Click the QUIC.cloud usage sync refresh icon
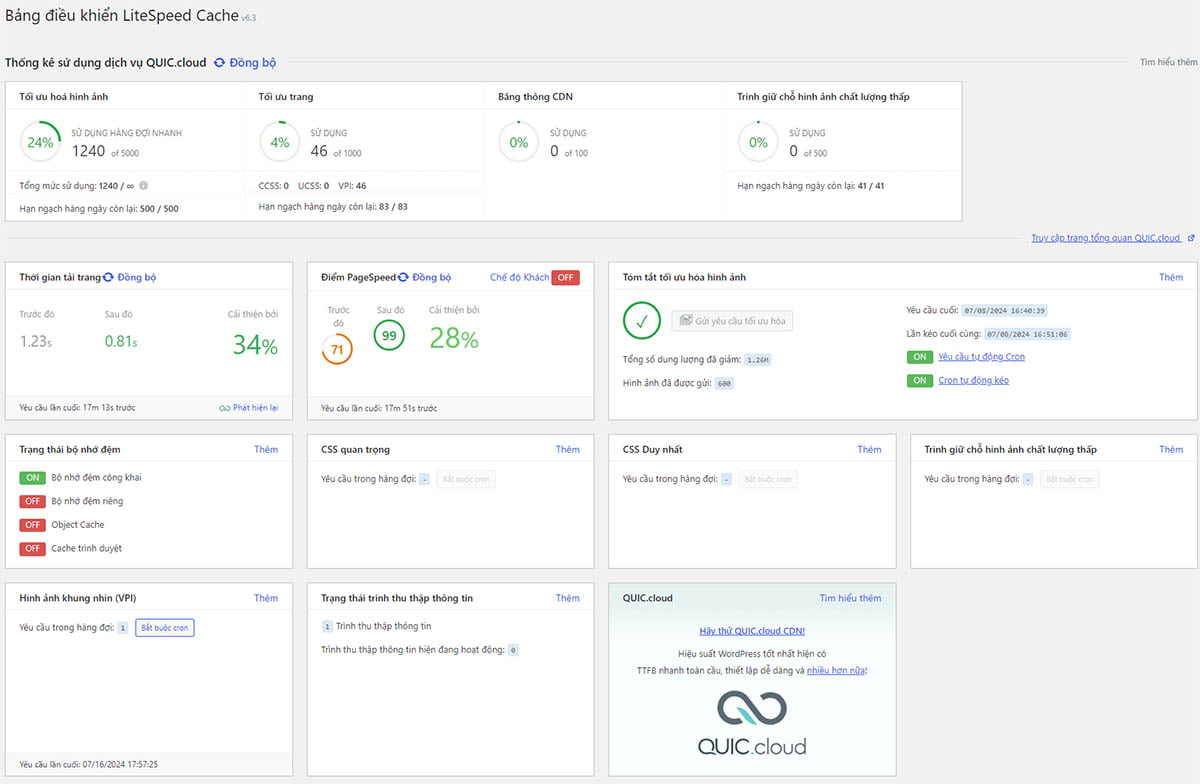 [219, 63]
